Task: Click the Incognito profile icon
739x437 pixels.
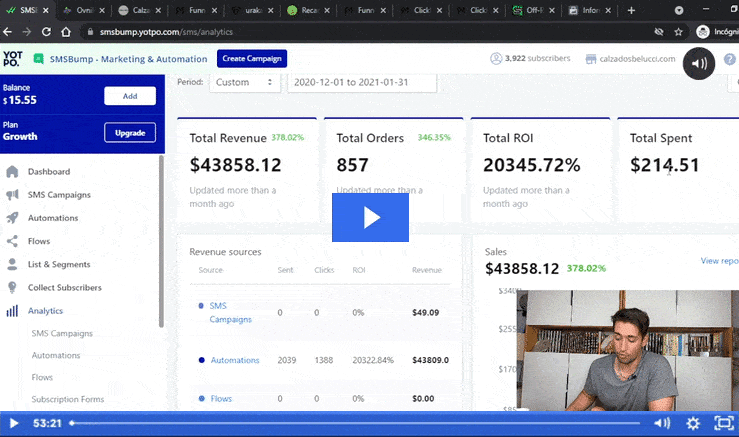Action: [x=703, y=32]
